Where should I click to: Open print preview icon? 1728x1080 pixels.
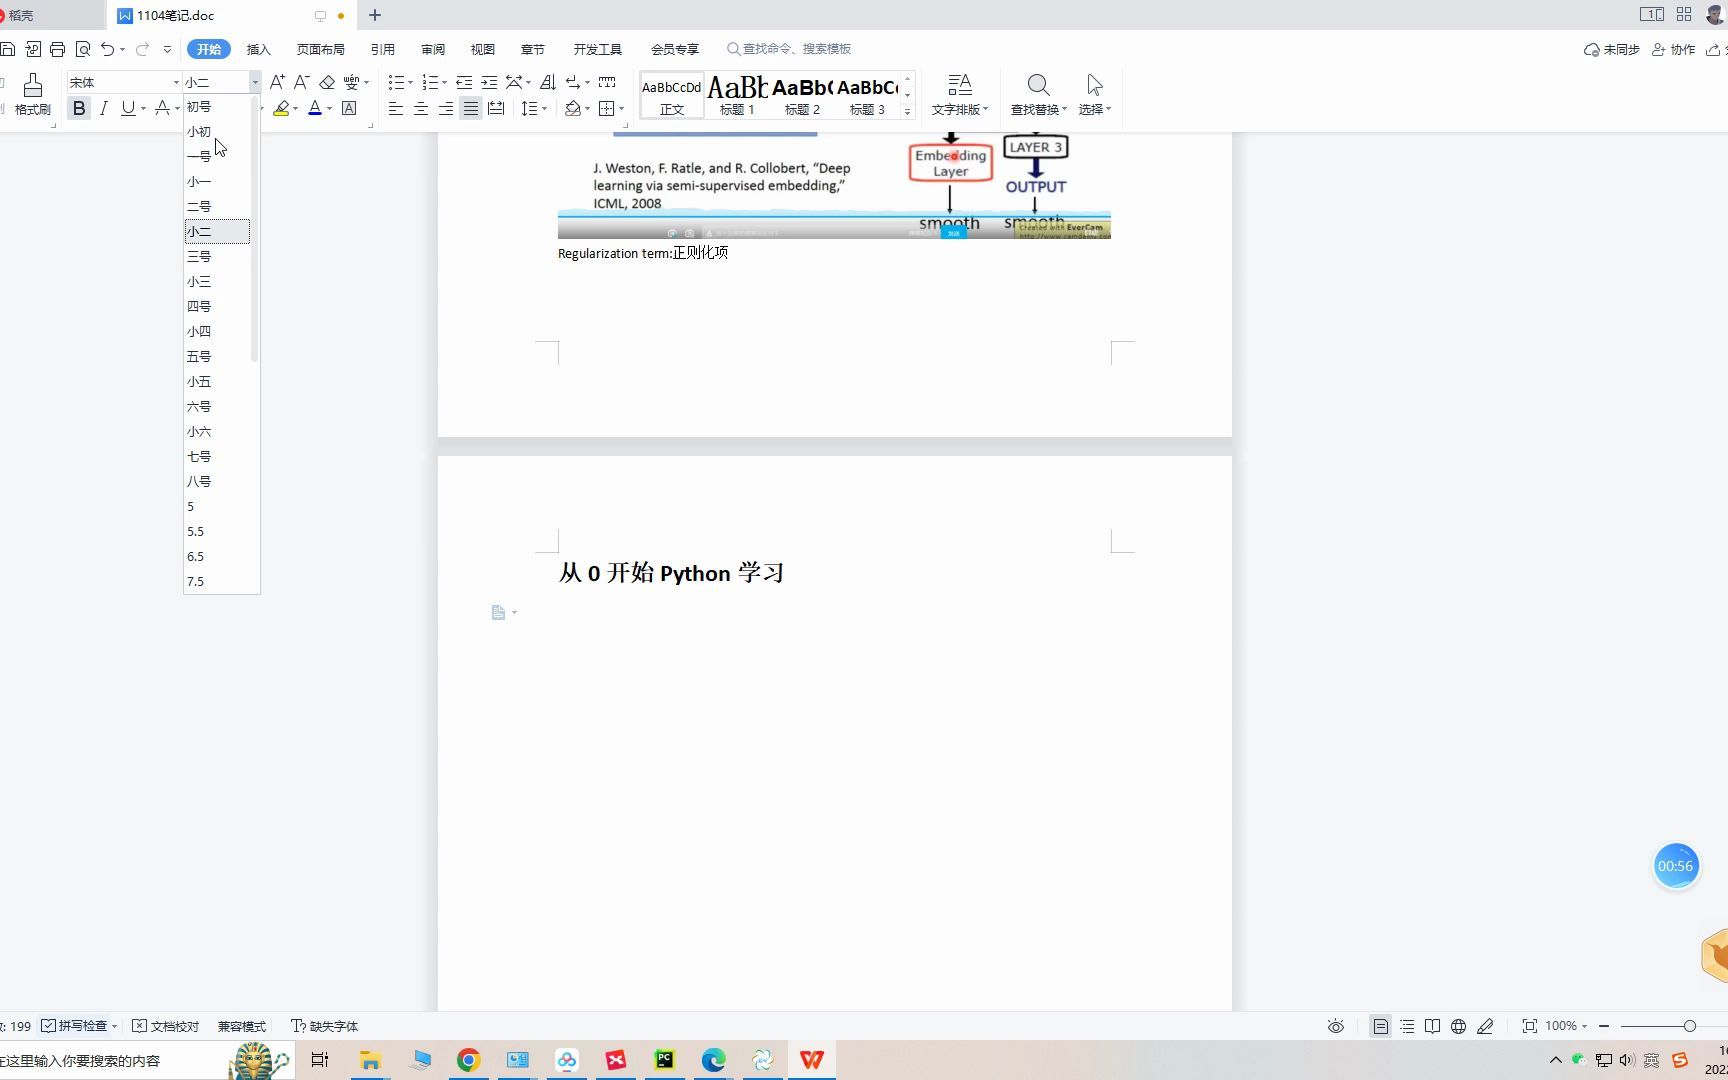pyautogui.click(x=83, y=49)
